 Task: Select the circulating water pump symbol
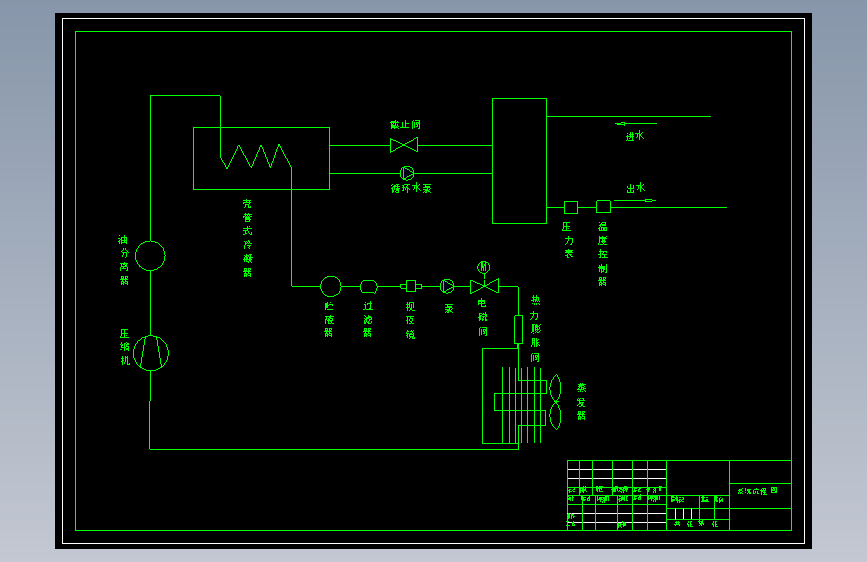(407, 173)
